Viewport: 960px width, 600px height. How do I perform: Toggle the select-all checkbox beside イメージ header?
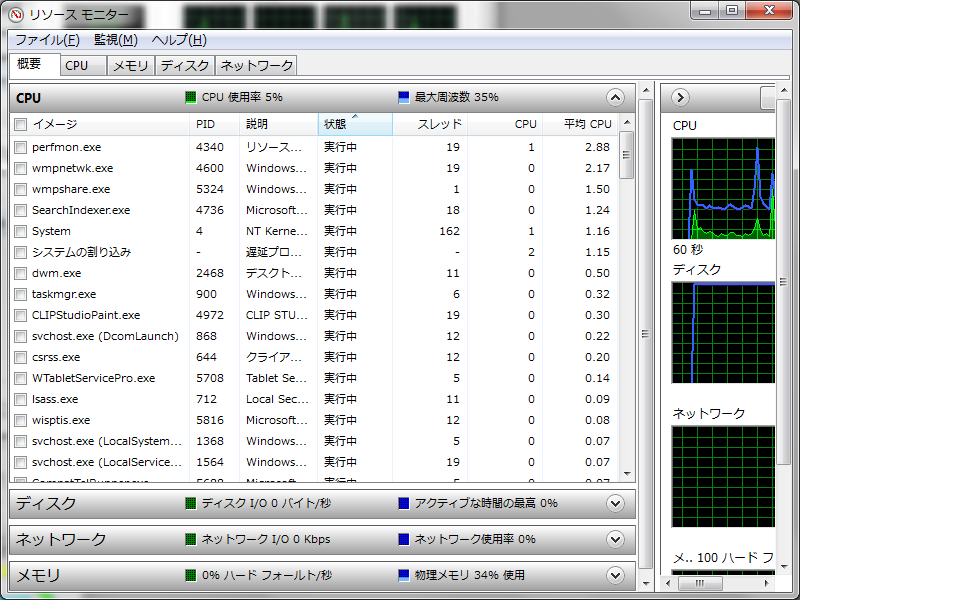coord(21,125)
